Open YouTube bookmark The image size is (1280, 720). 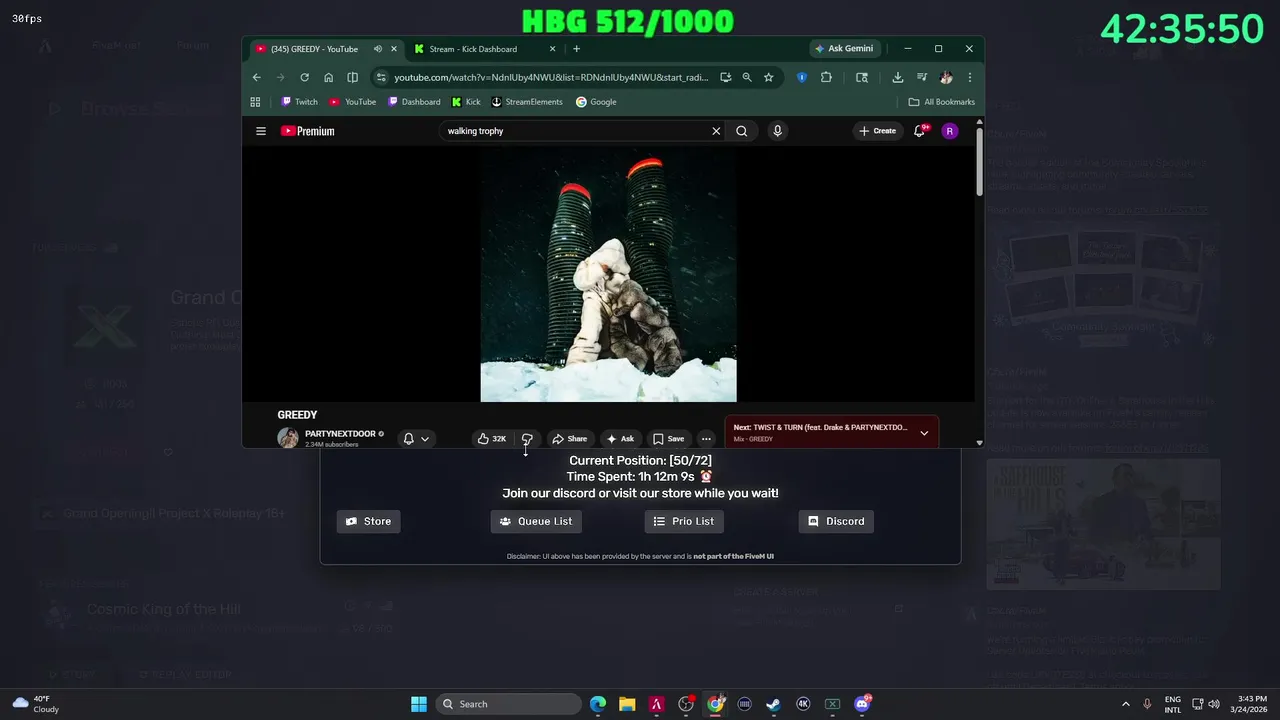tap(353, 102)
